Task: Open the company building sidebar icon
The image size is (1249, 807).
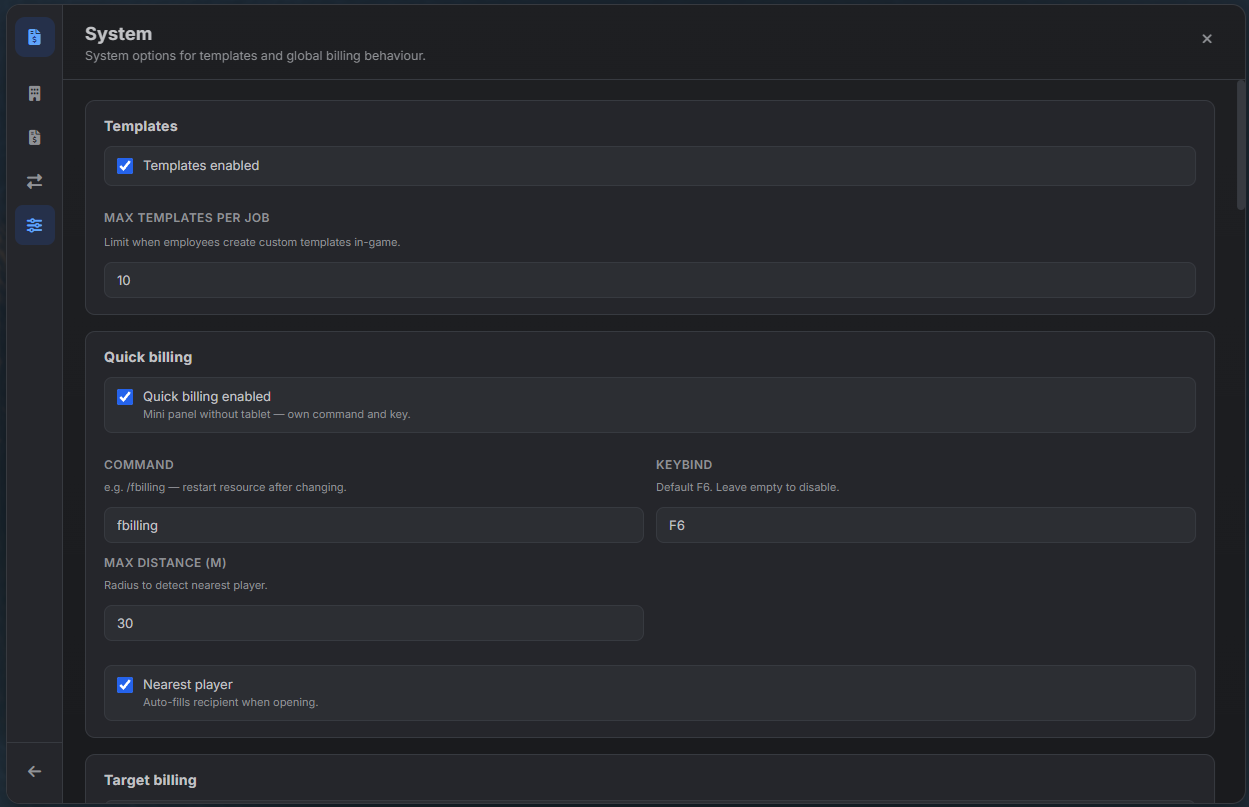Action: pyautogui.click(x=35, y=93)
